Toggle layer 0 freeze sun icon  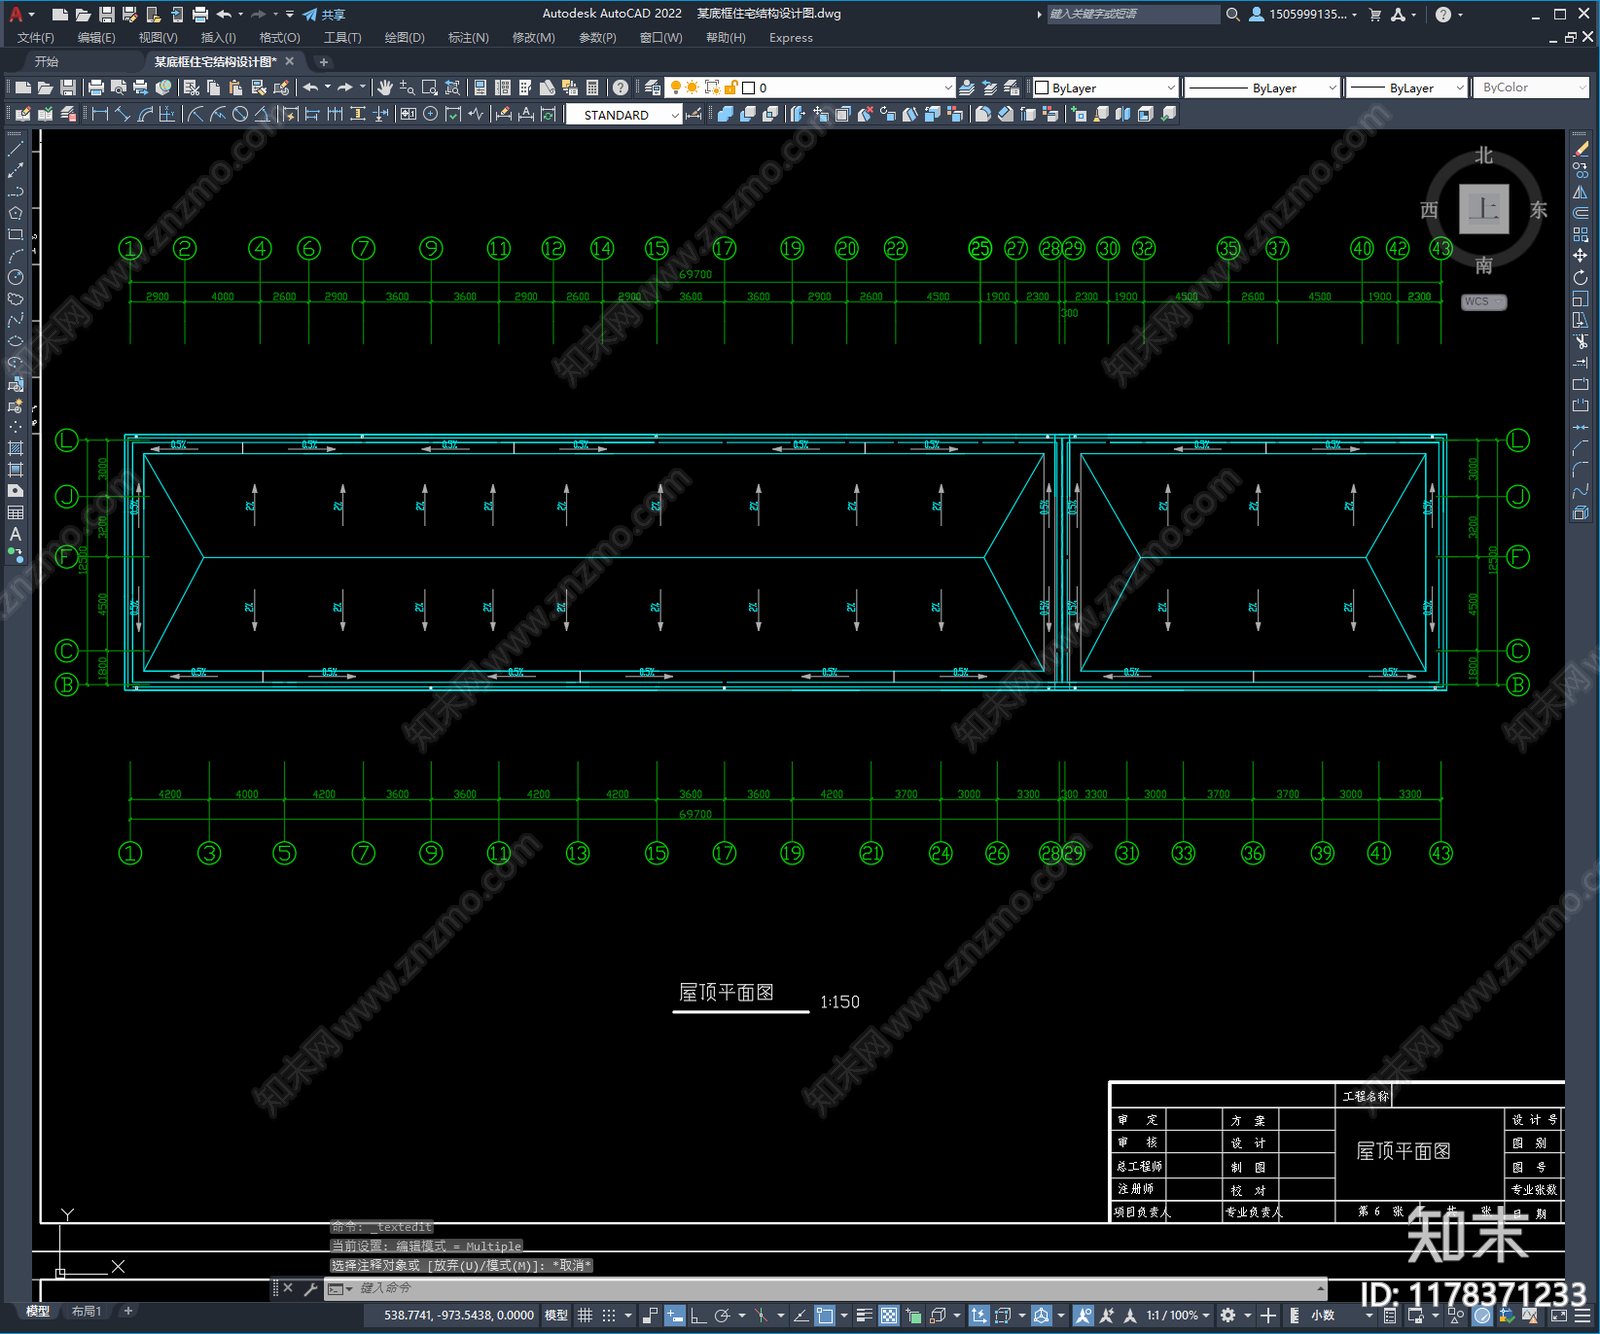[x=692, y=88]
